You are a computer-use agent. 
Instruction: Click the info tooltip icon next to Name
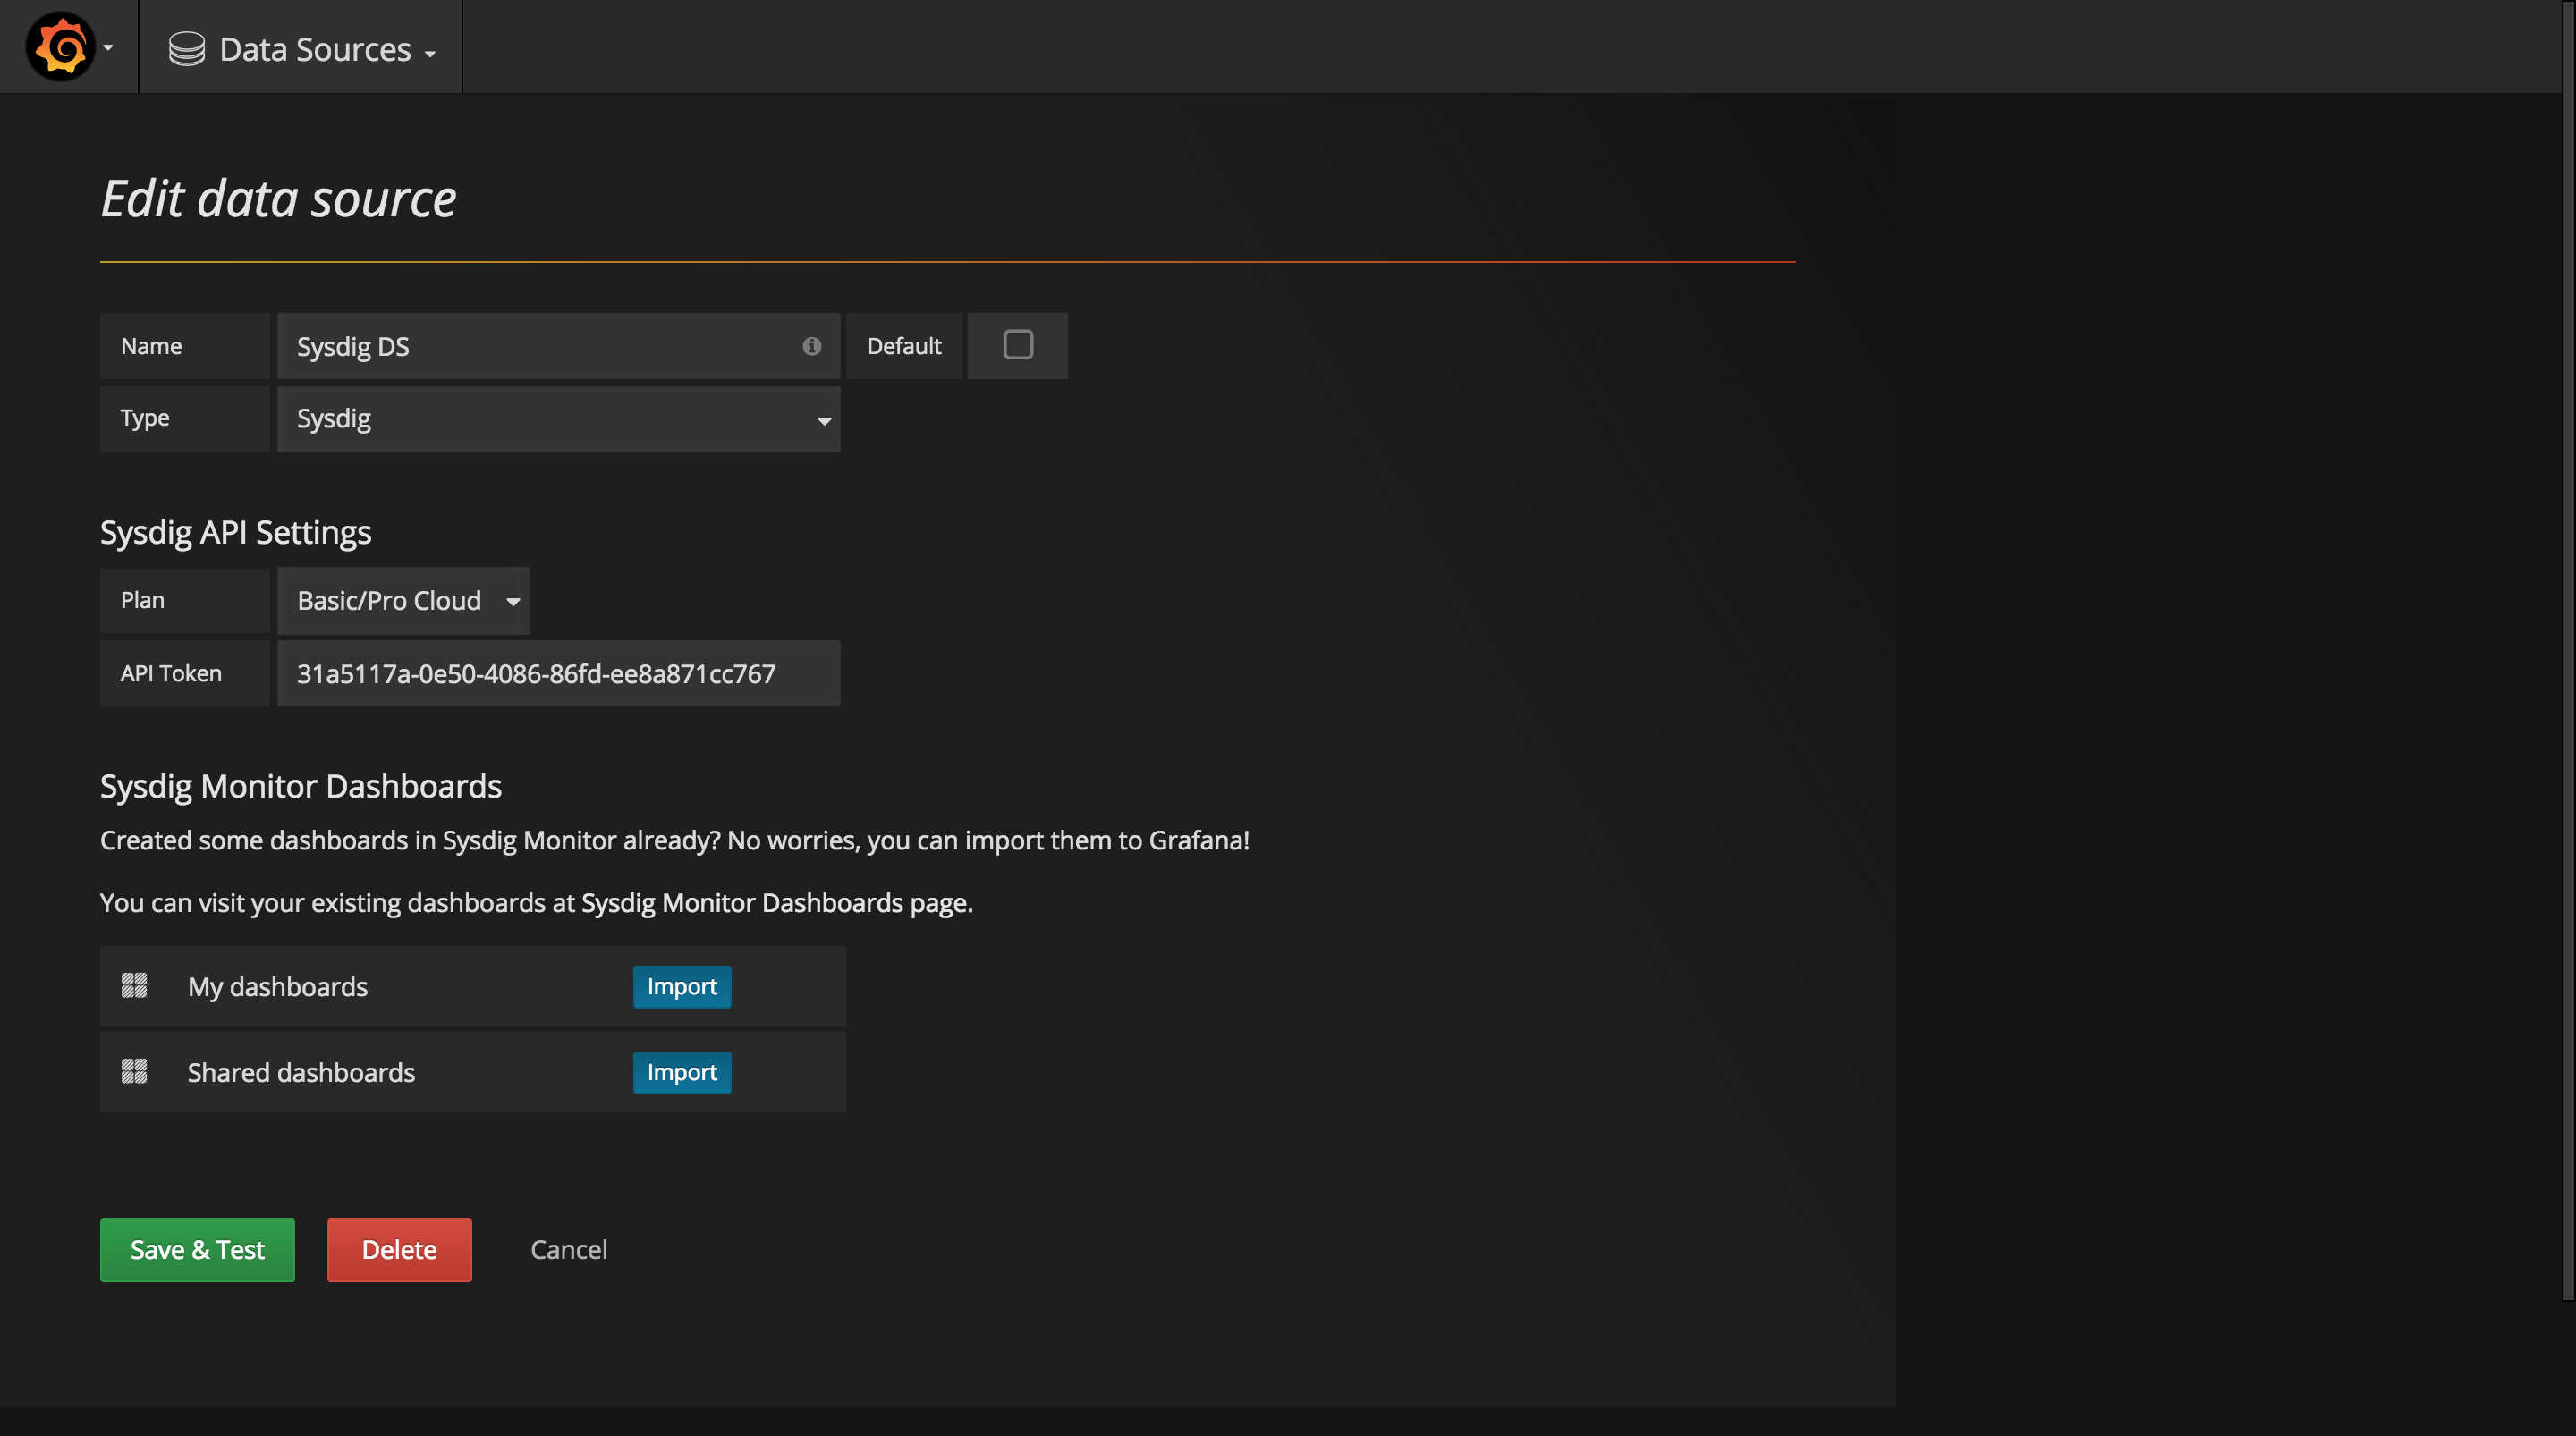click(x=809, y=345)
